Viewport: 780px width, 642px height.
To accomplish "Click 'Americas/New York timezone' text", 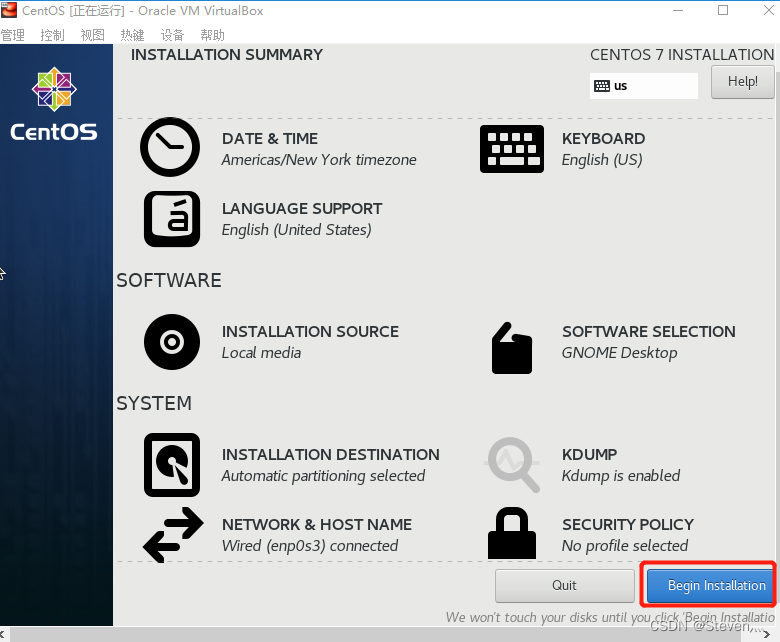I will (319, 160).
